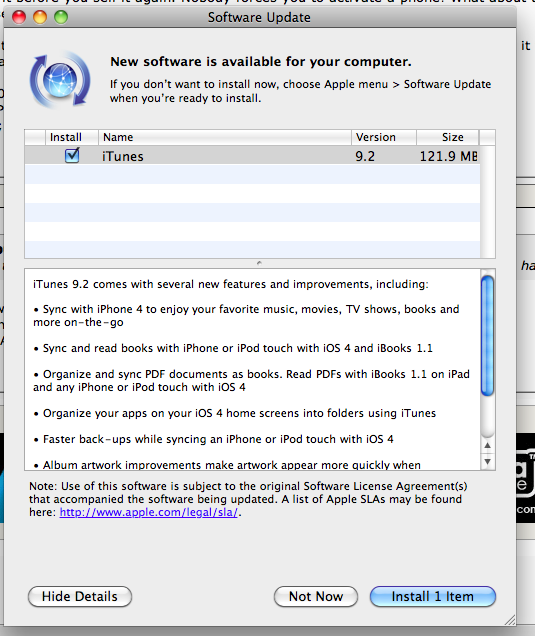Click the 121.9 MB size cell

pyautogui.click(x=448, y=156)
